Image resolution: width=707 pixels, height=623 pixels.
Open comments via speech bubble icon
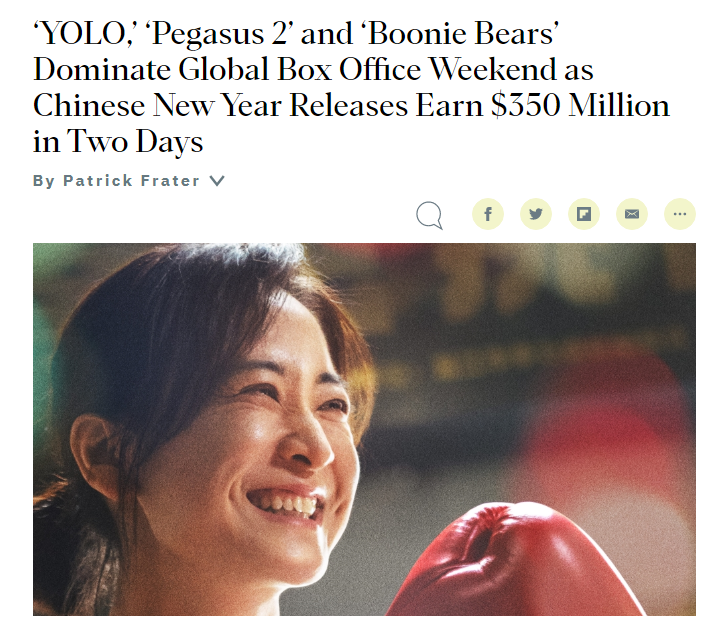tap(429, 215)
